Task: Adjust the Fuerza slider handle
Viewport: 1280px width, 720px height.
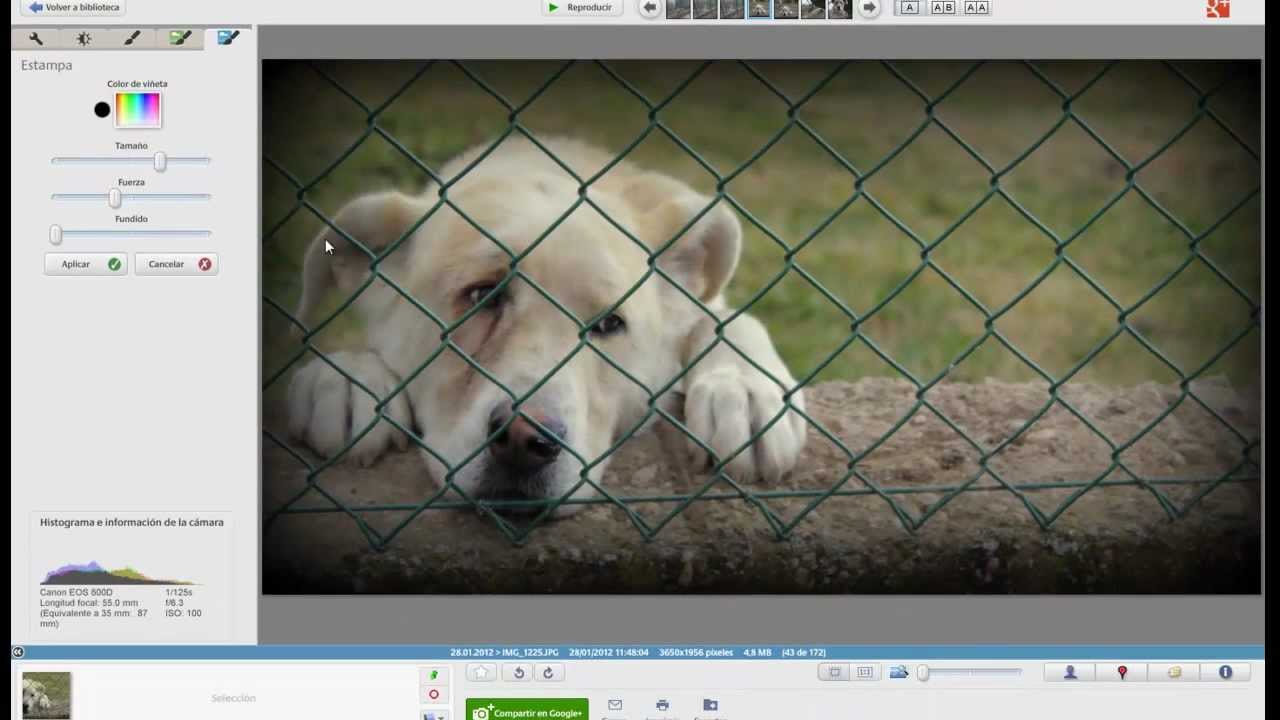Action: pyautogui.click(x=115, y=198)
